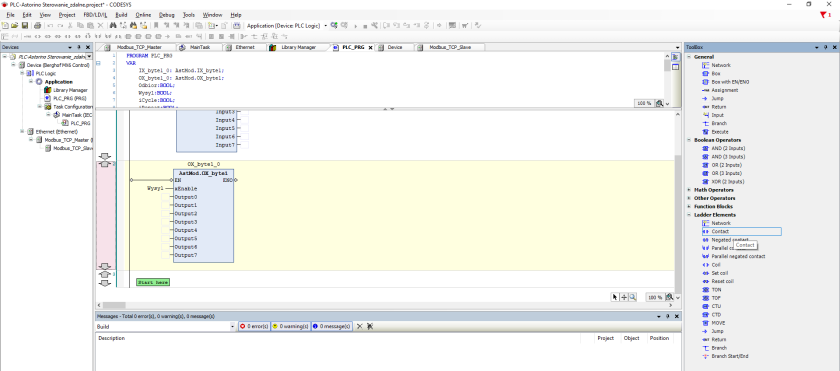This screenshot has width=840, height=371.
Task: Select Execute toolbox element
Action: [719, 132]
